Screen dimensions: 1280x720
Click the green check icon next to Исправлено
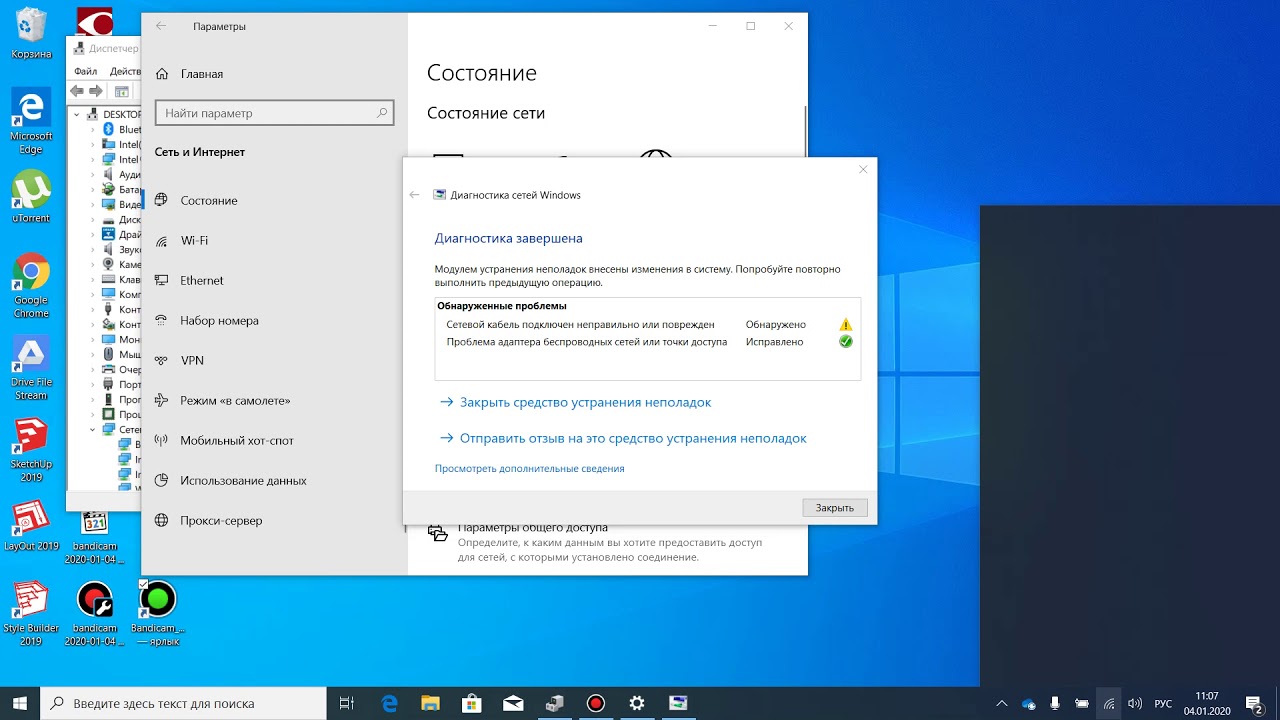pos(845,341)
